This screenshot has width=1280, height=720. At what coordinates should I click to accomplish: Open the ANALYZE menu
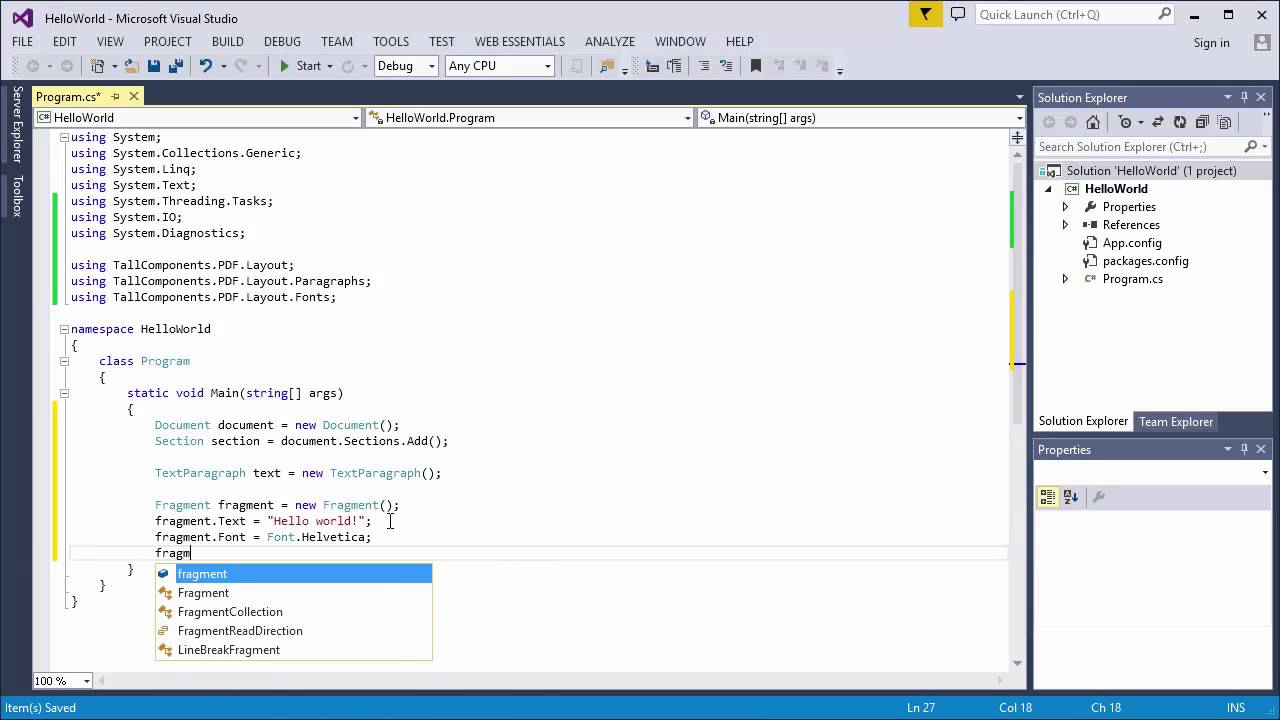[610, 42]
